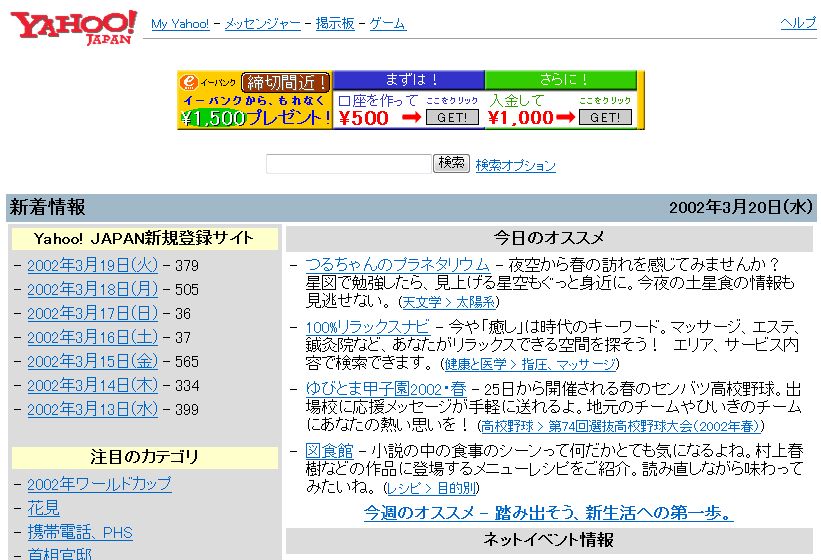The width and height of the screenshot is (821, 560).
Task: Click the 検索 search button
Action: [451, 163]
